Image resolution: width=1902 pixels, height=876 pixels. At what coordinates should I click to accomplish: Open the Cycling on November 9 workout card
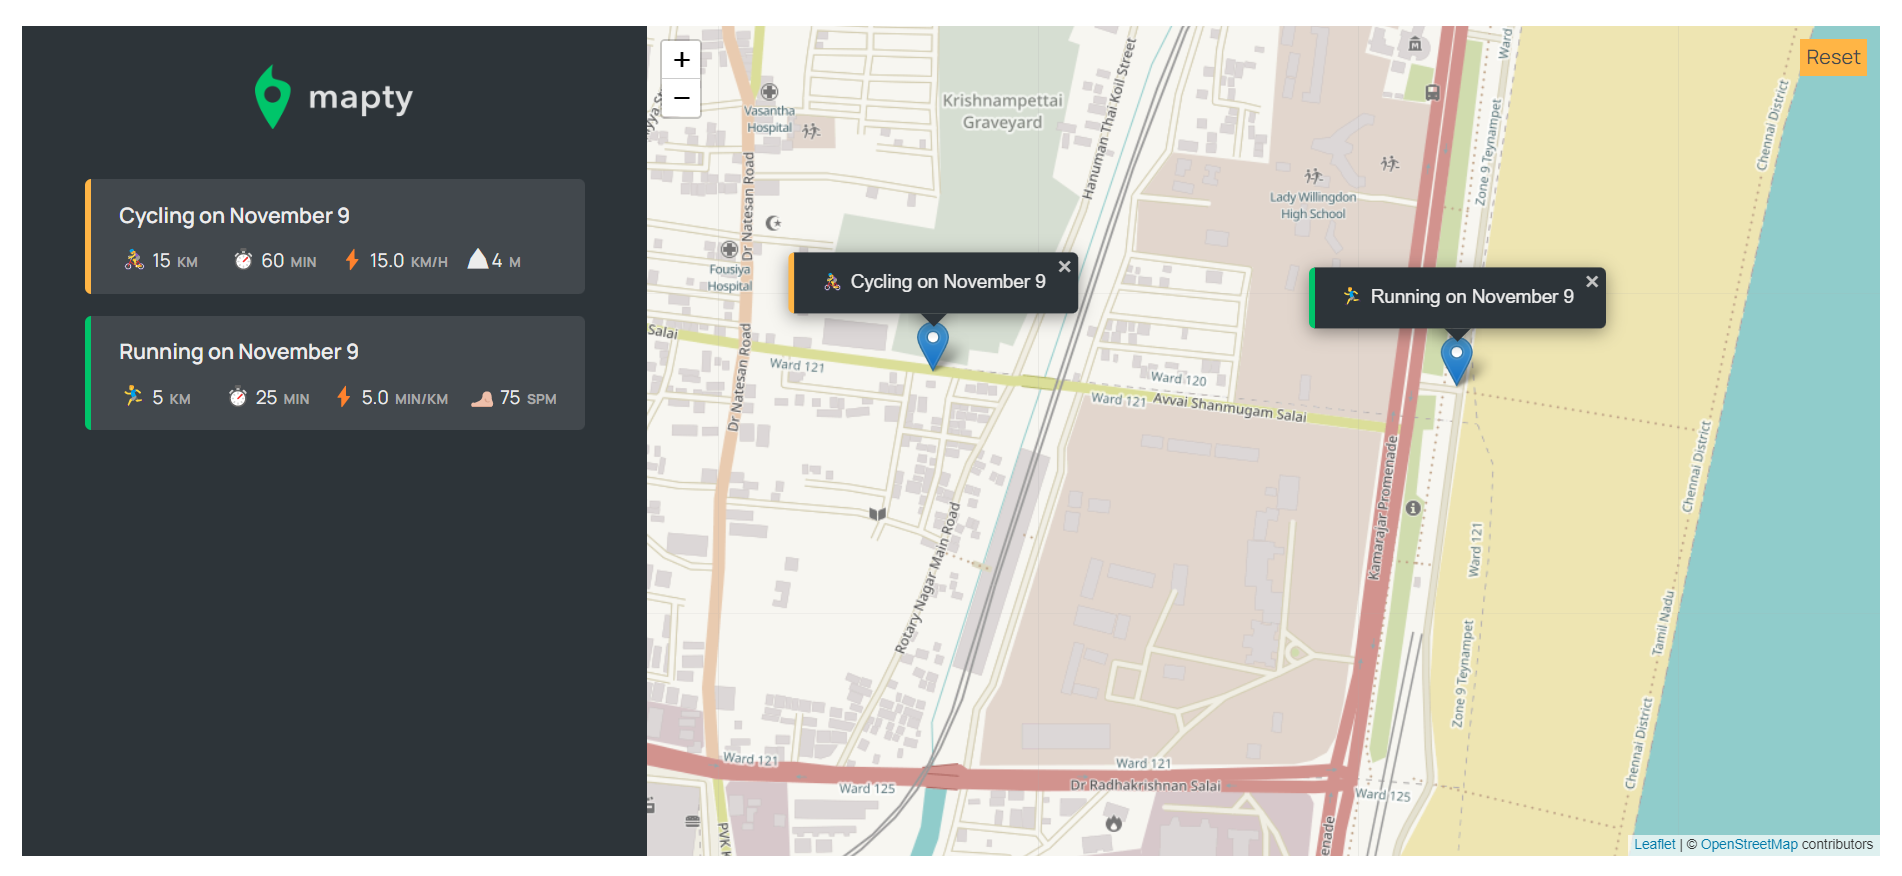tap(335, 237)
